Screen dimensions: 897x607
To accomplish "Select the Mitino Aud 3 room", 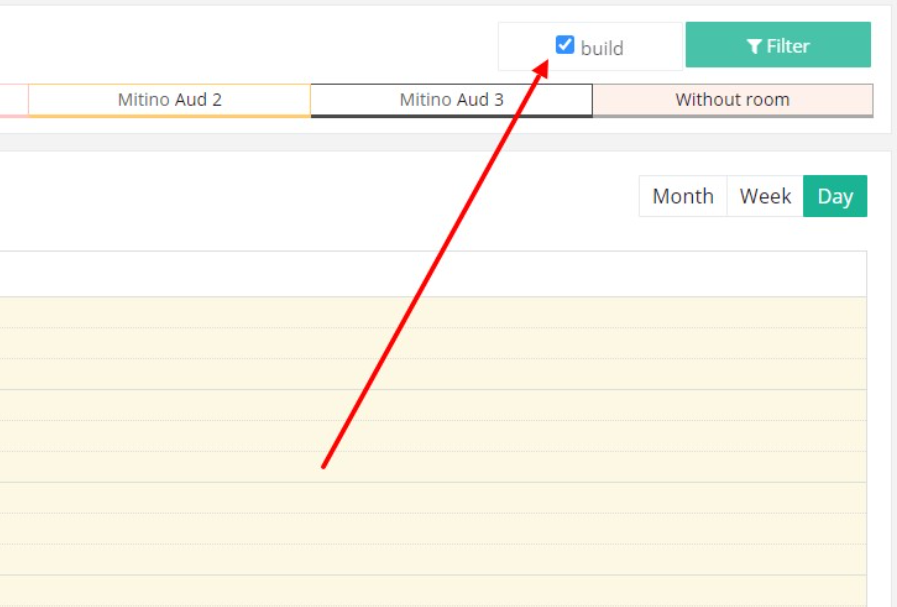I will pos(451,100).
